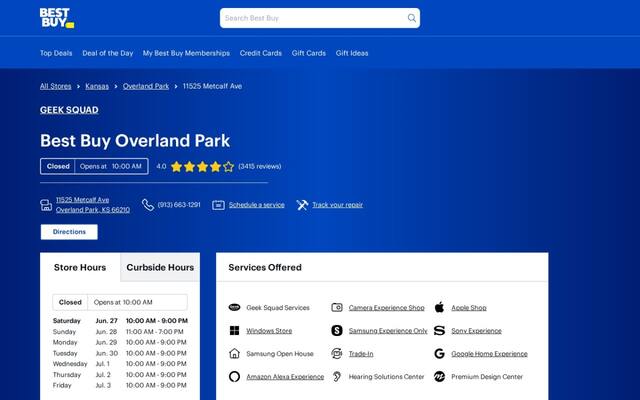Click the Best Buy logo
Viewport: 640px width, 400px height.
[x=57, y=18]
